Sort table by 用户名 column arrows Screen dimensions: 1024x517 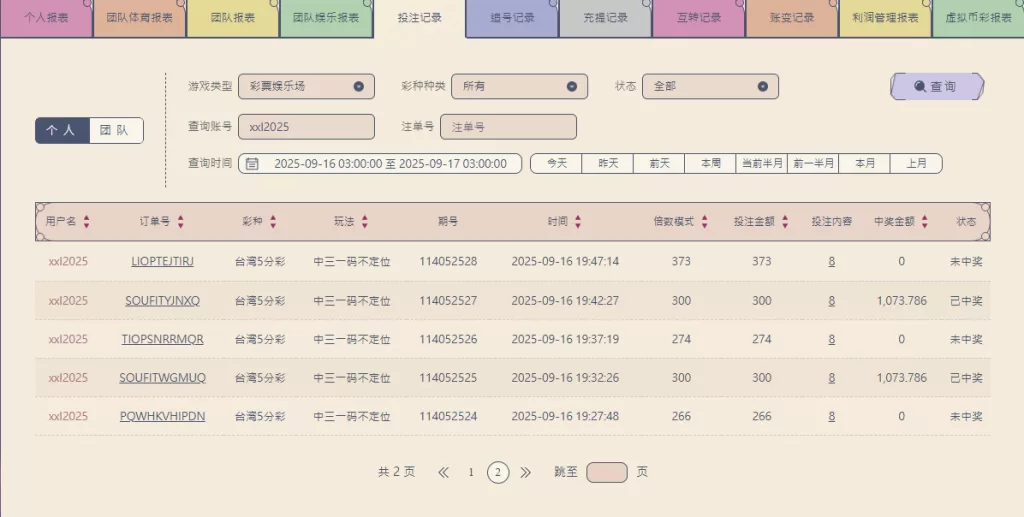86,222
